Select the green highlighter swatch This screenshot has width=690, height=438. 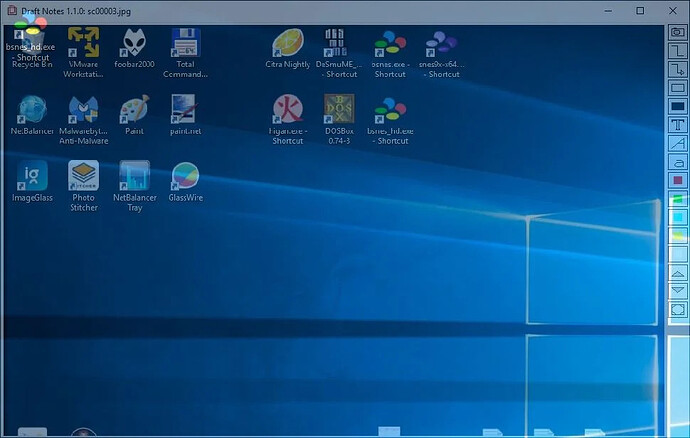pyautogui.click(x=678, y=199)
